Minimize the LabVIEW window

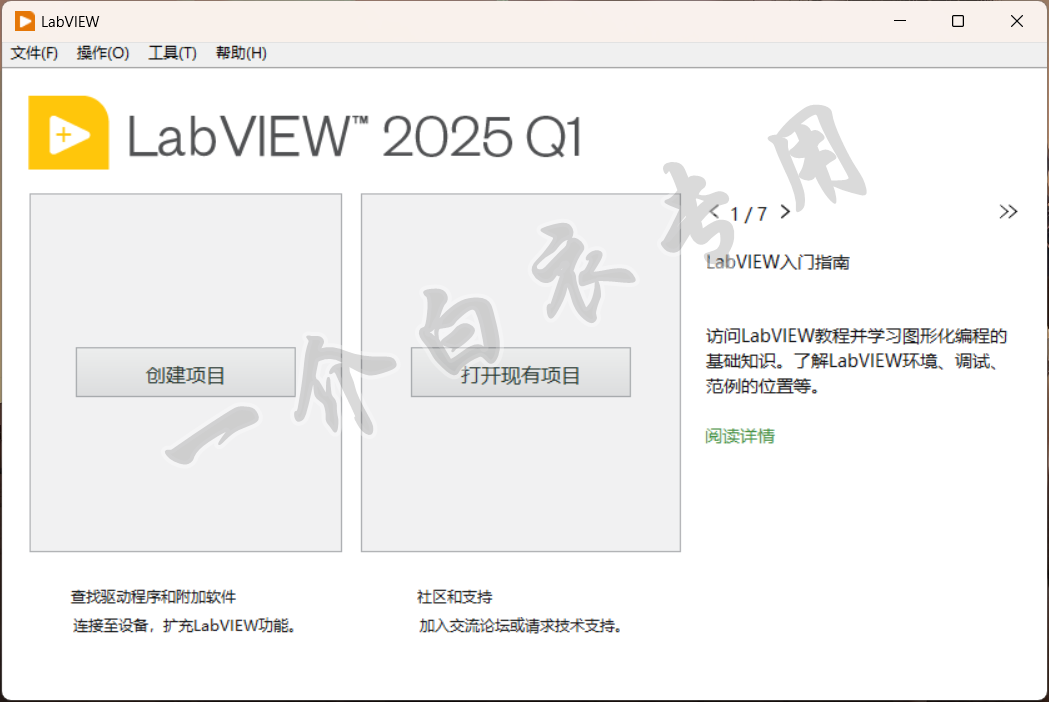[900, 21]
